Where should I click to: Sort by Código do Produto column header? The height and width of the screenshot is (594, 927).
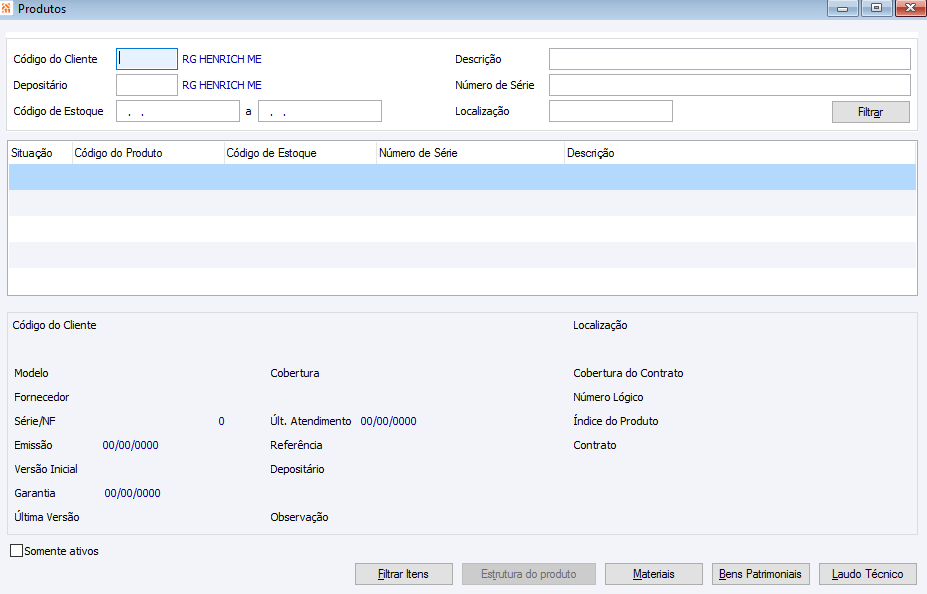[x=148, y=153]
